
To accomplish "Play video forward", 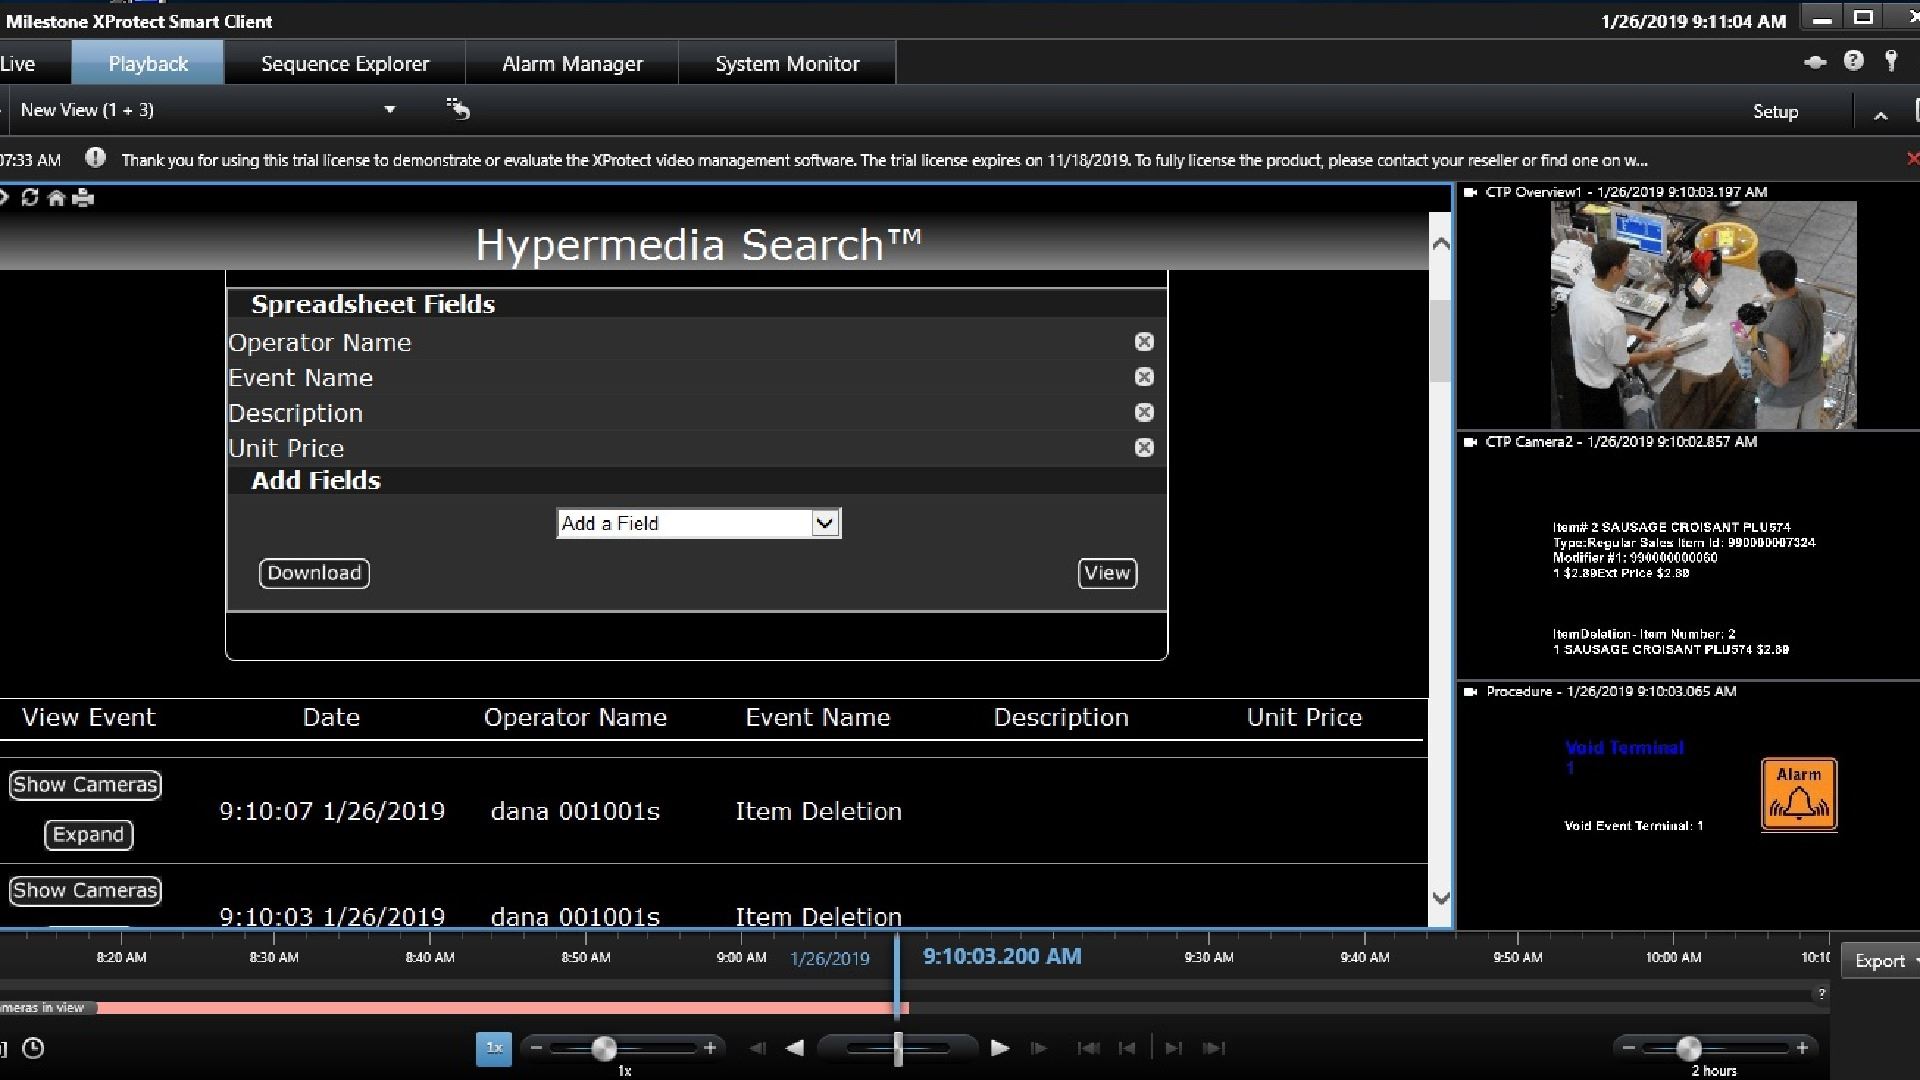I will (x=999, y=1048).
